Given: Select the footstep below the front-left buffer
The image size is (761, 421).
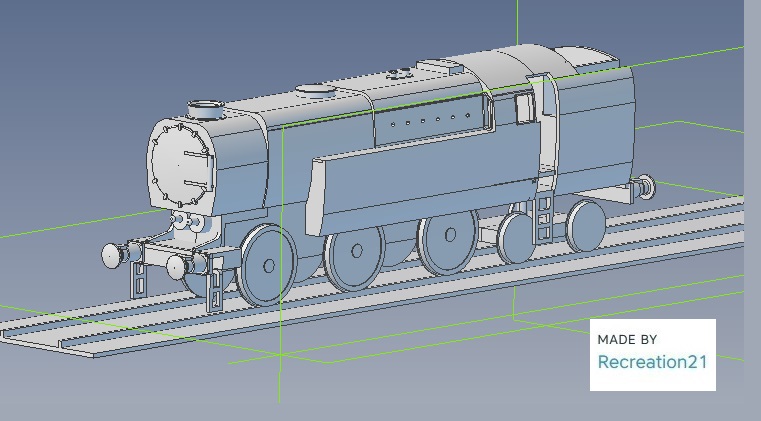Looking at the screenshot, I should point(140,280).
